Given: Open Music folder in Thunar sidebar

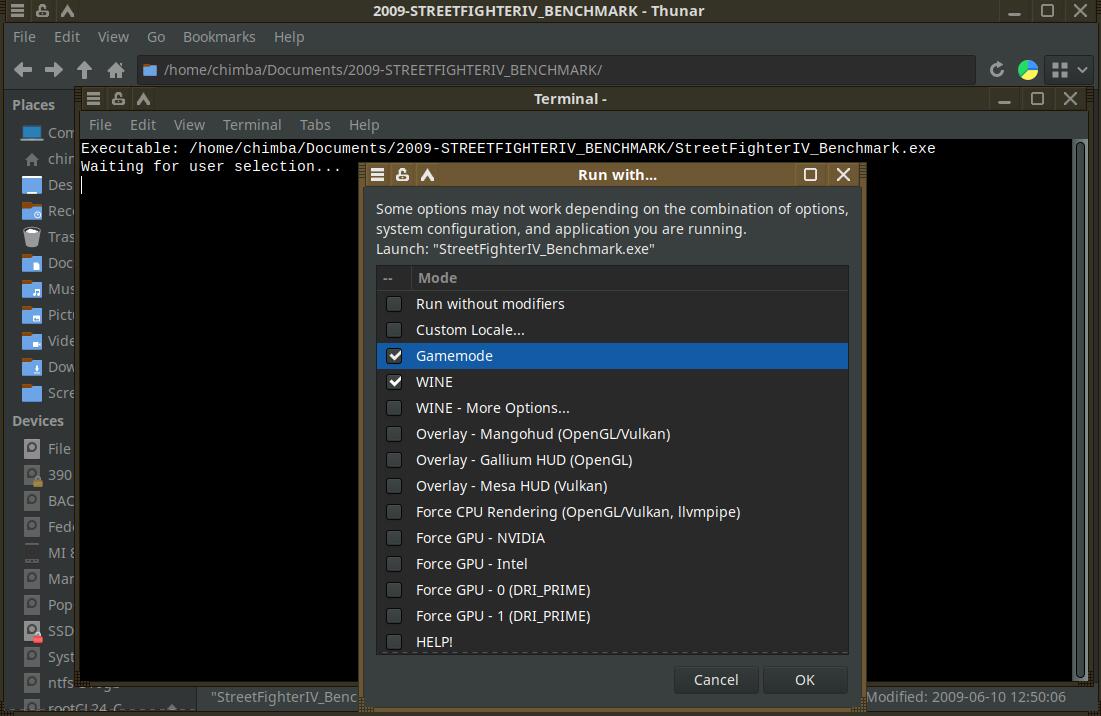Looking at the screenshot, I should (x=46, y=289).
